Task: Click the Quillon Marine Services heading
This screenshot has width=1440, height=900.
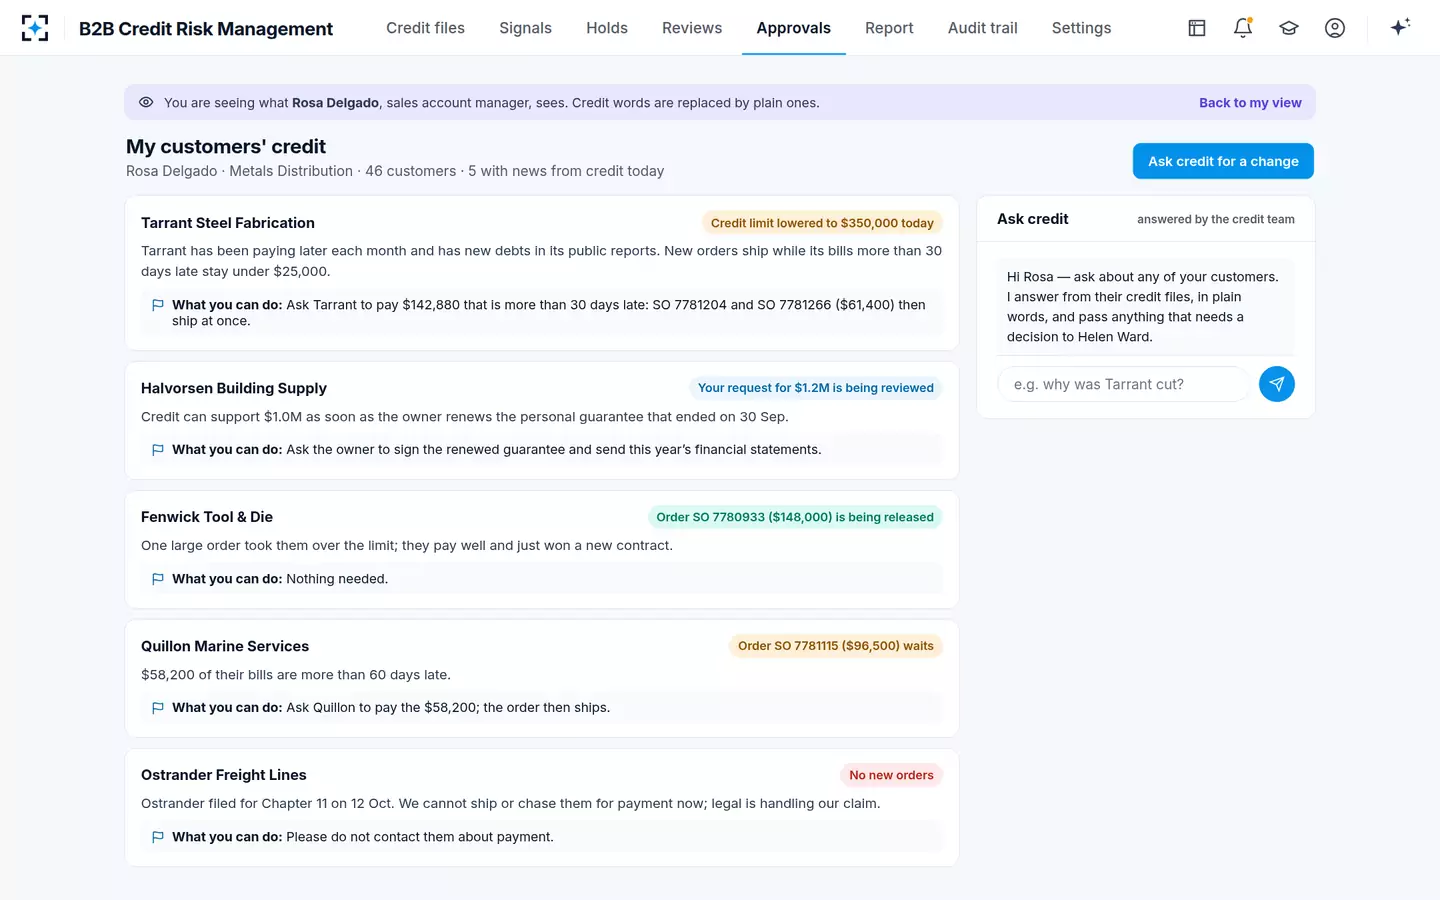Action: coord(225,646)
